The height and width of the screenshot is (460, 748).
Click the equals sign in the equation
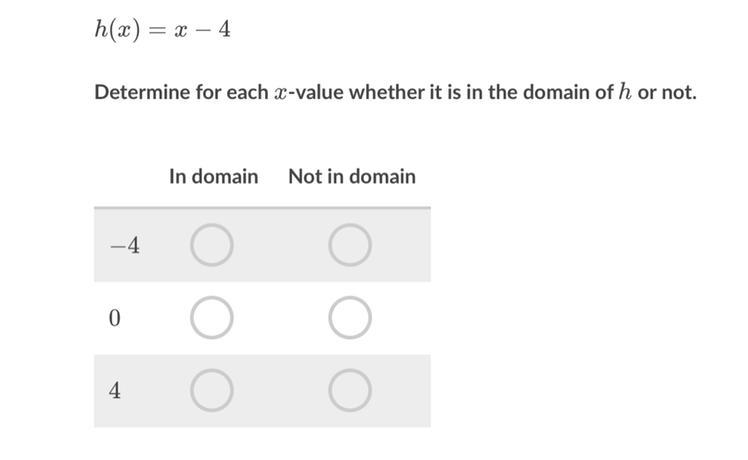156,31
